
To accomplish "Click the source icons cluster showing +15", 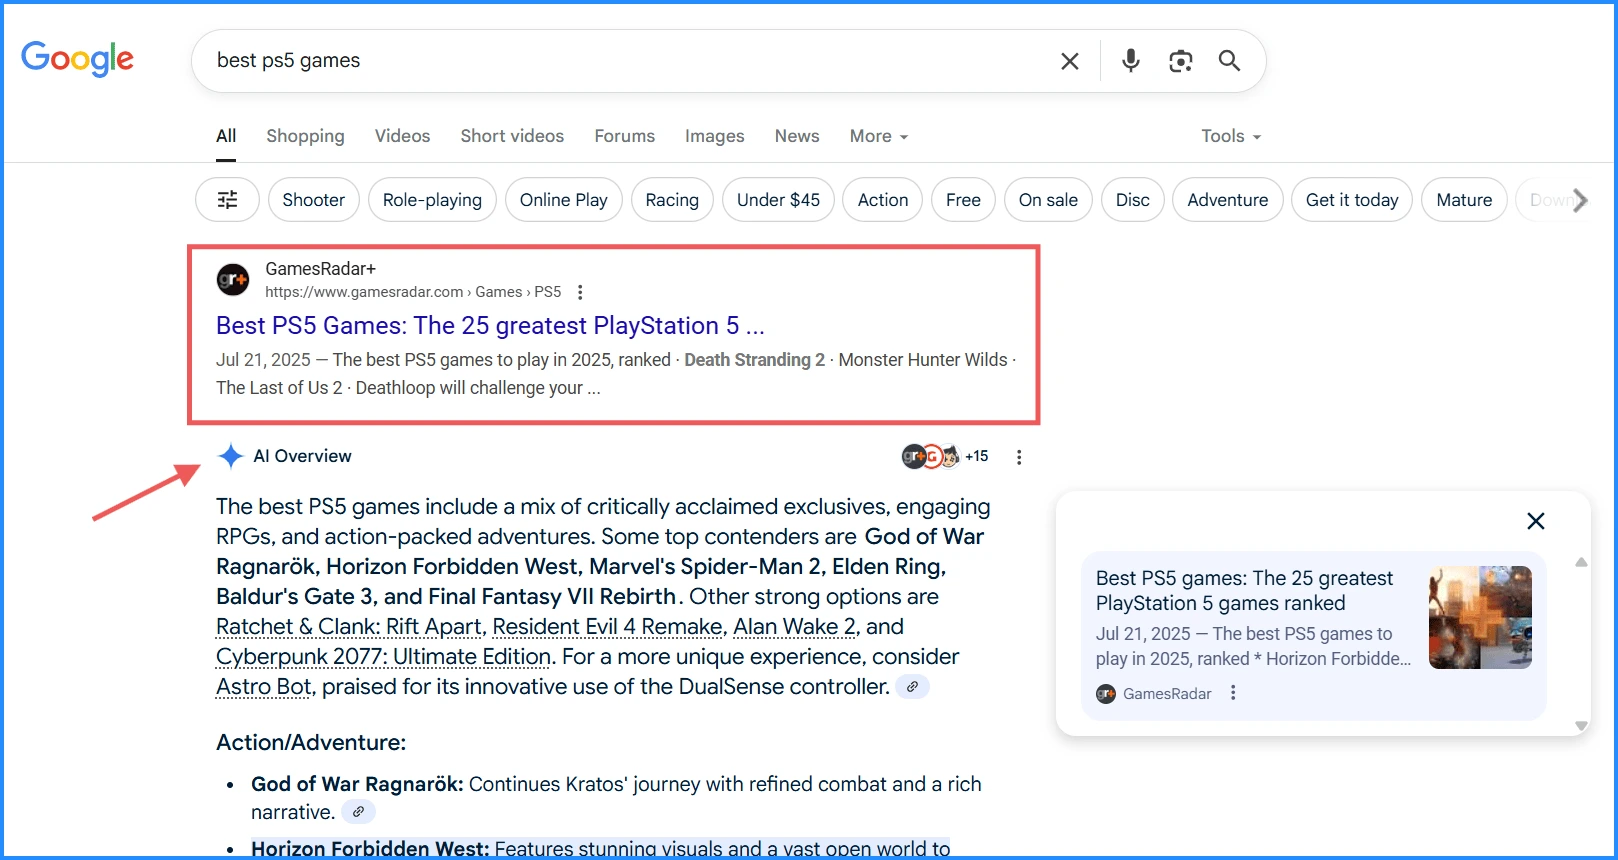I will coord(944,456).
